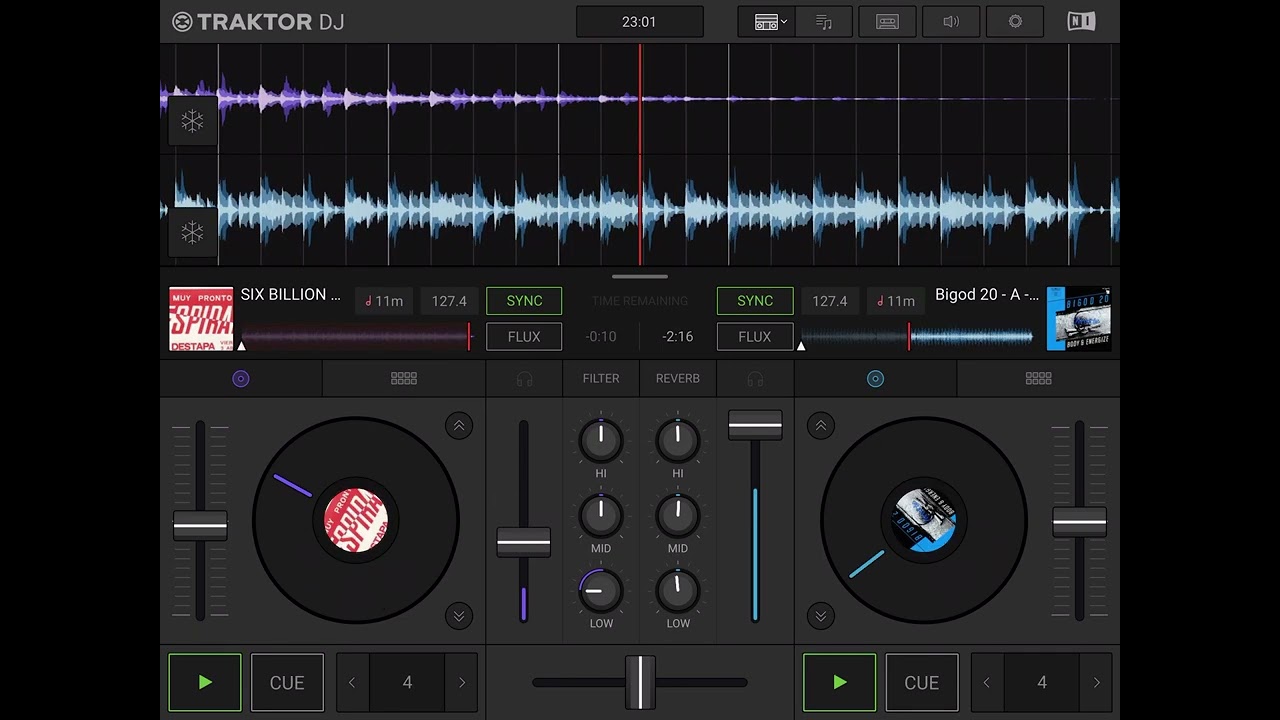Screen dimensions: 1280x720
Task: Select the left deck key 11m
Action: [384, 301]
